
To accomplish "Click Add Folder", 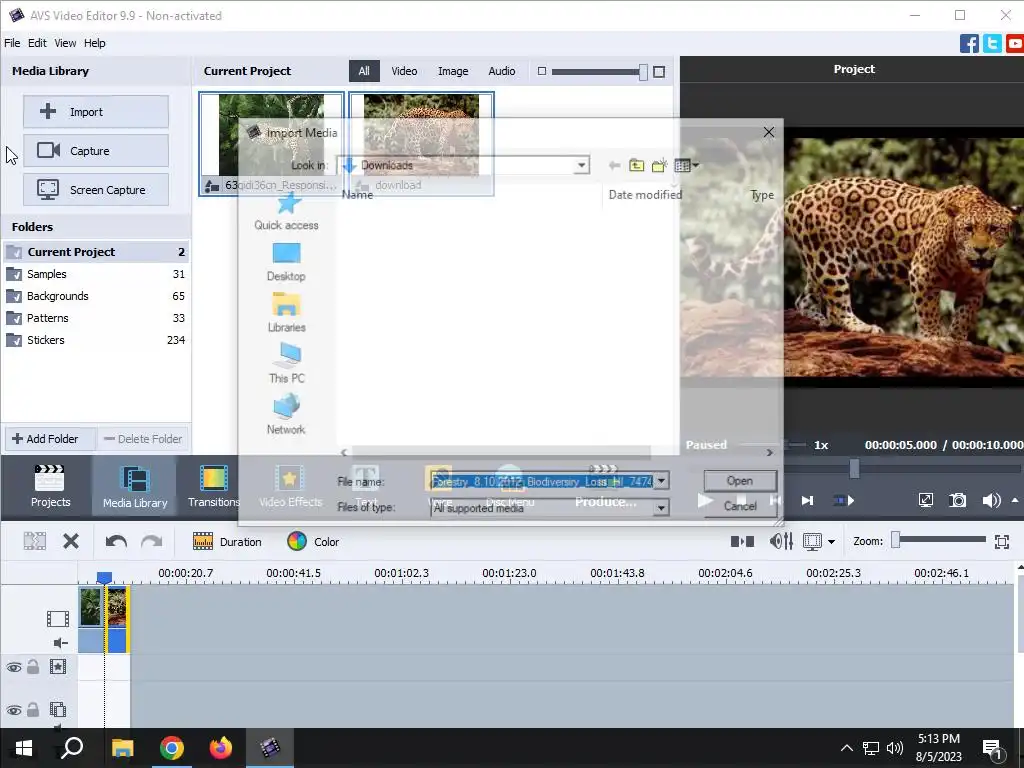I will 50,439.
